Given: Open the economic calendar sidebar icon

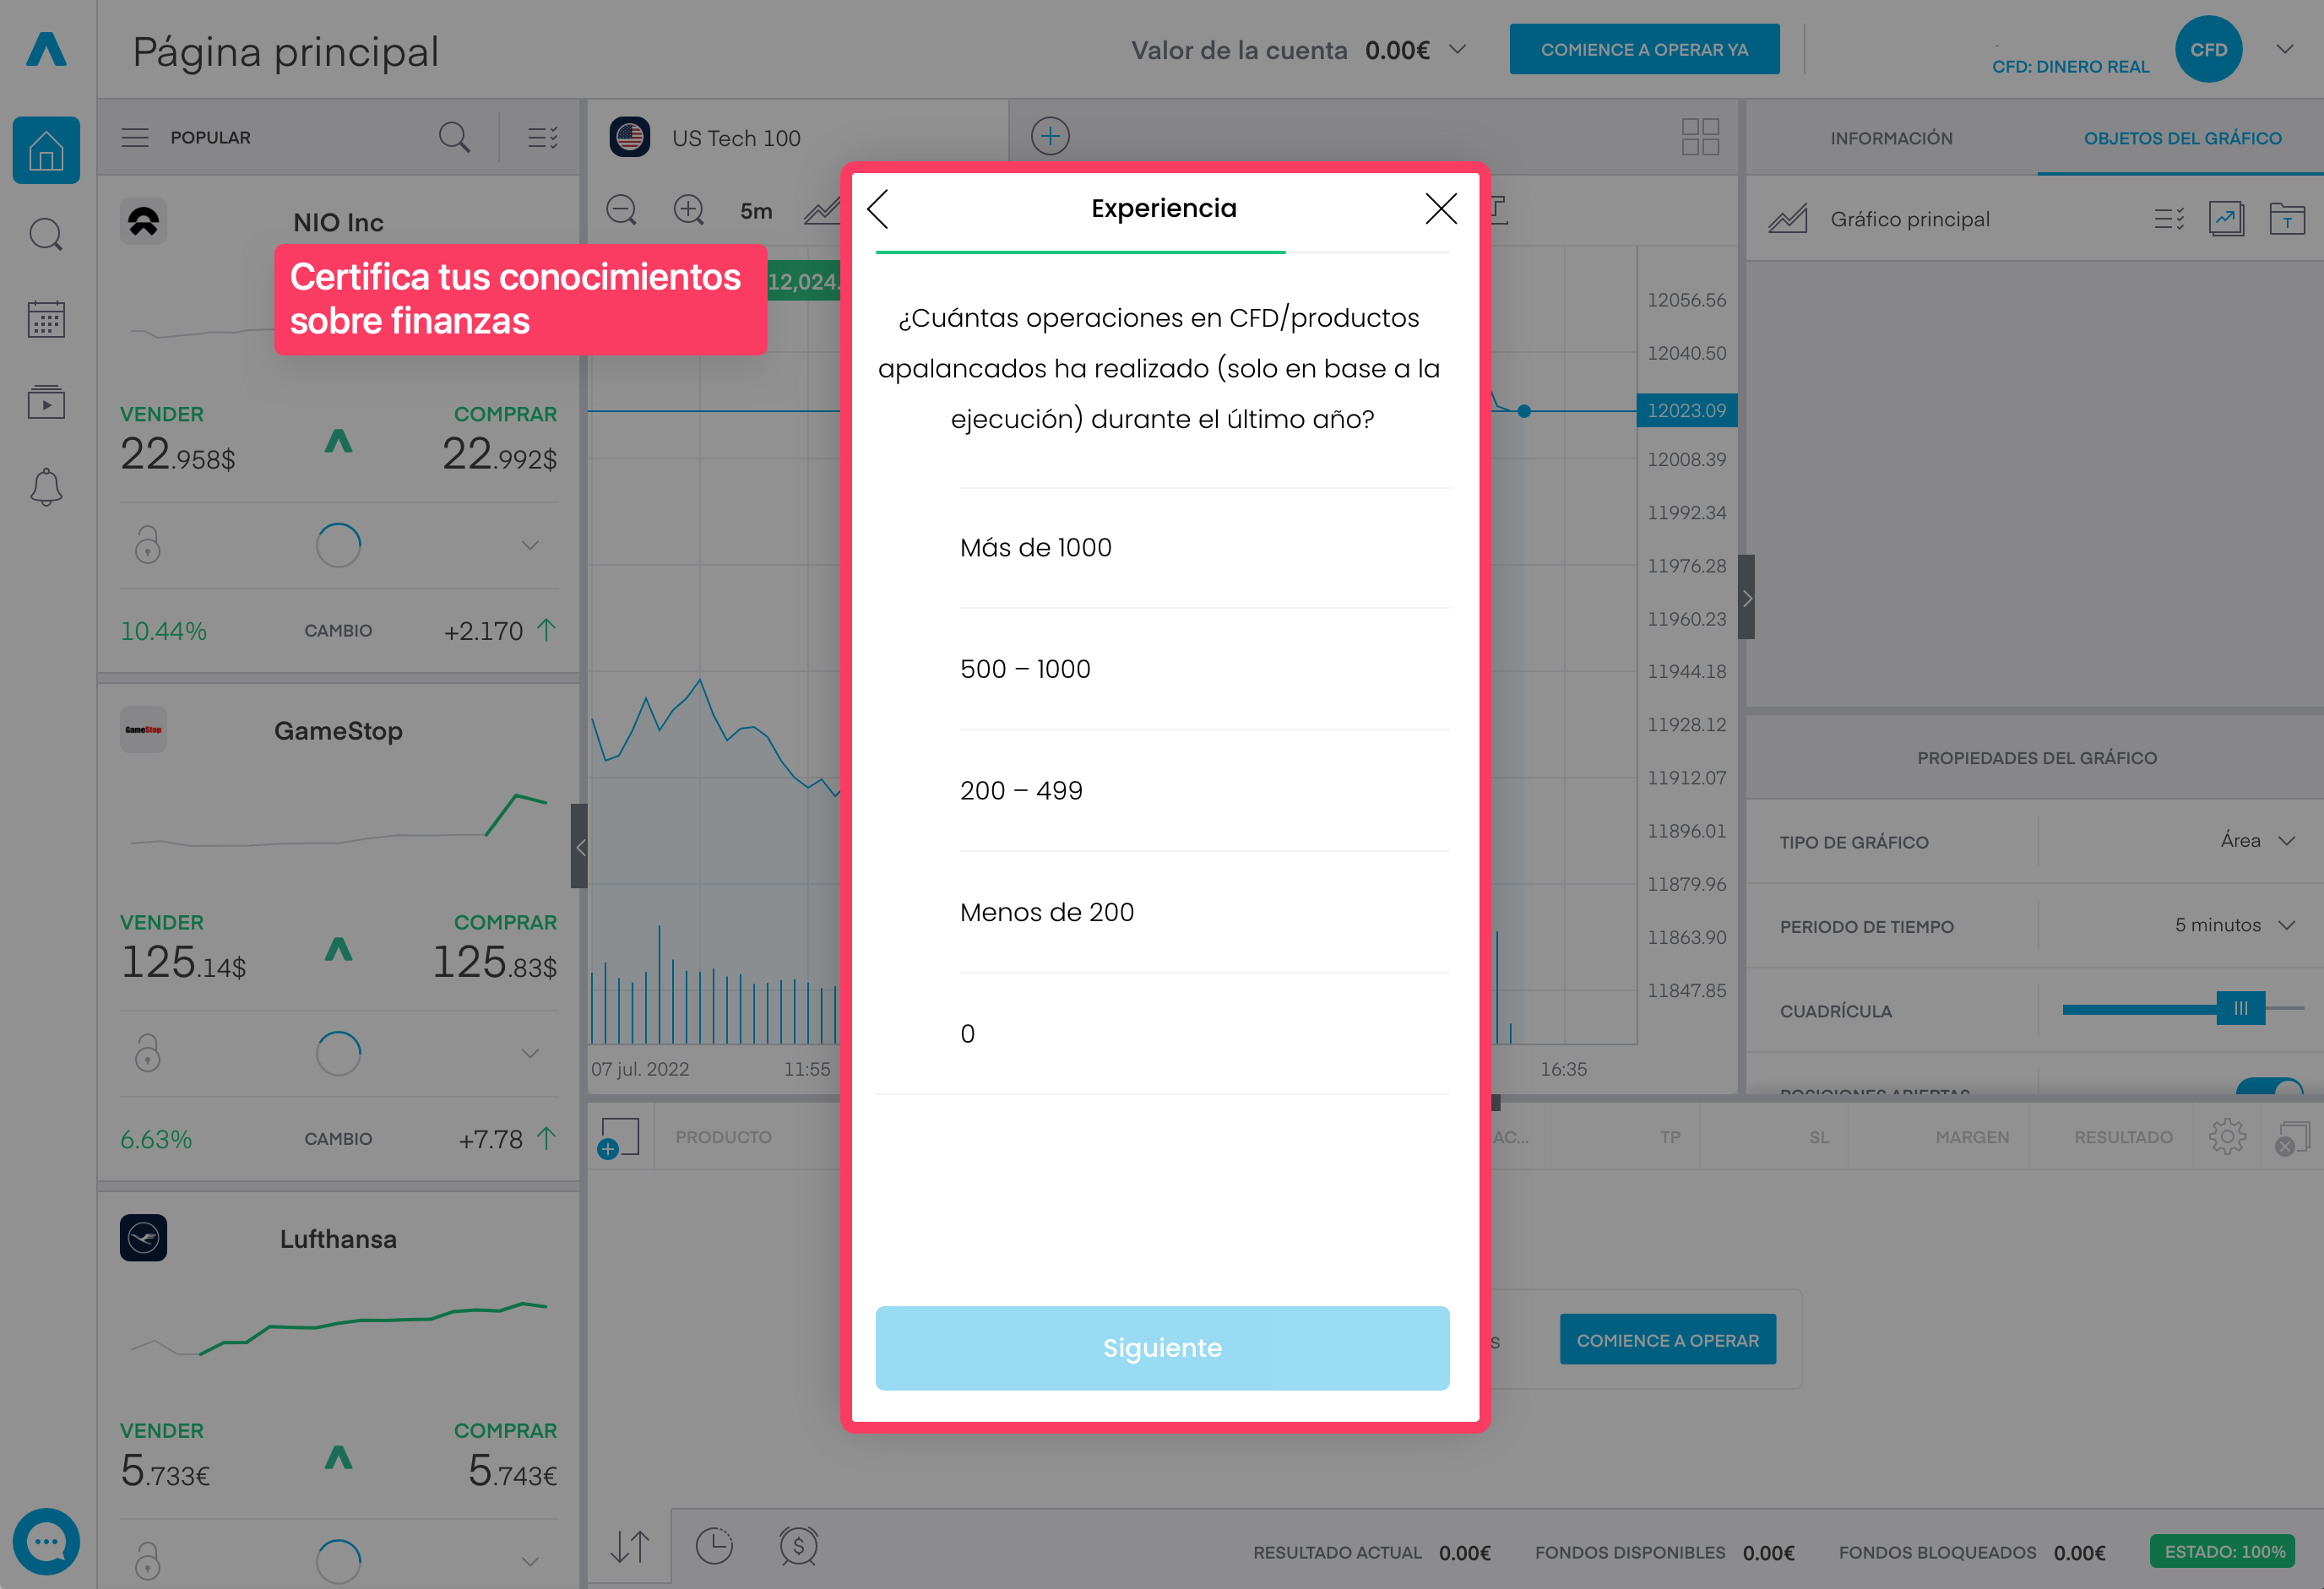Looking at the screenshot, I should point(46,319).
